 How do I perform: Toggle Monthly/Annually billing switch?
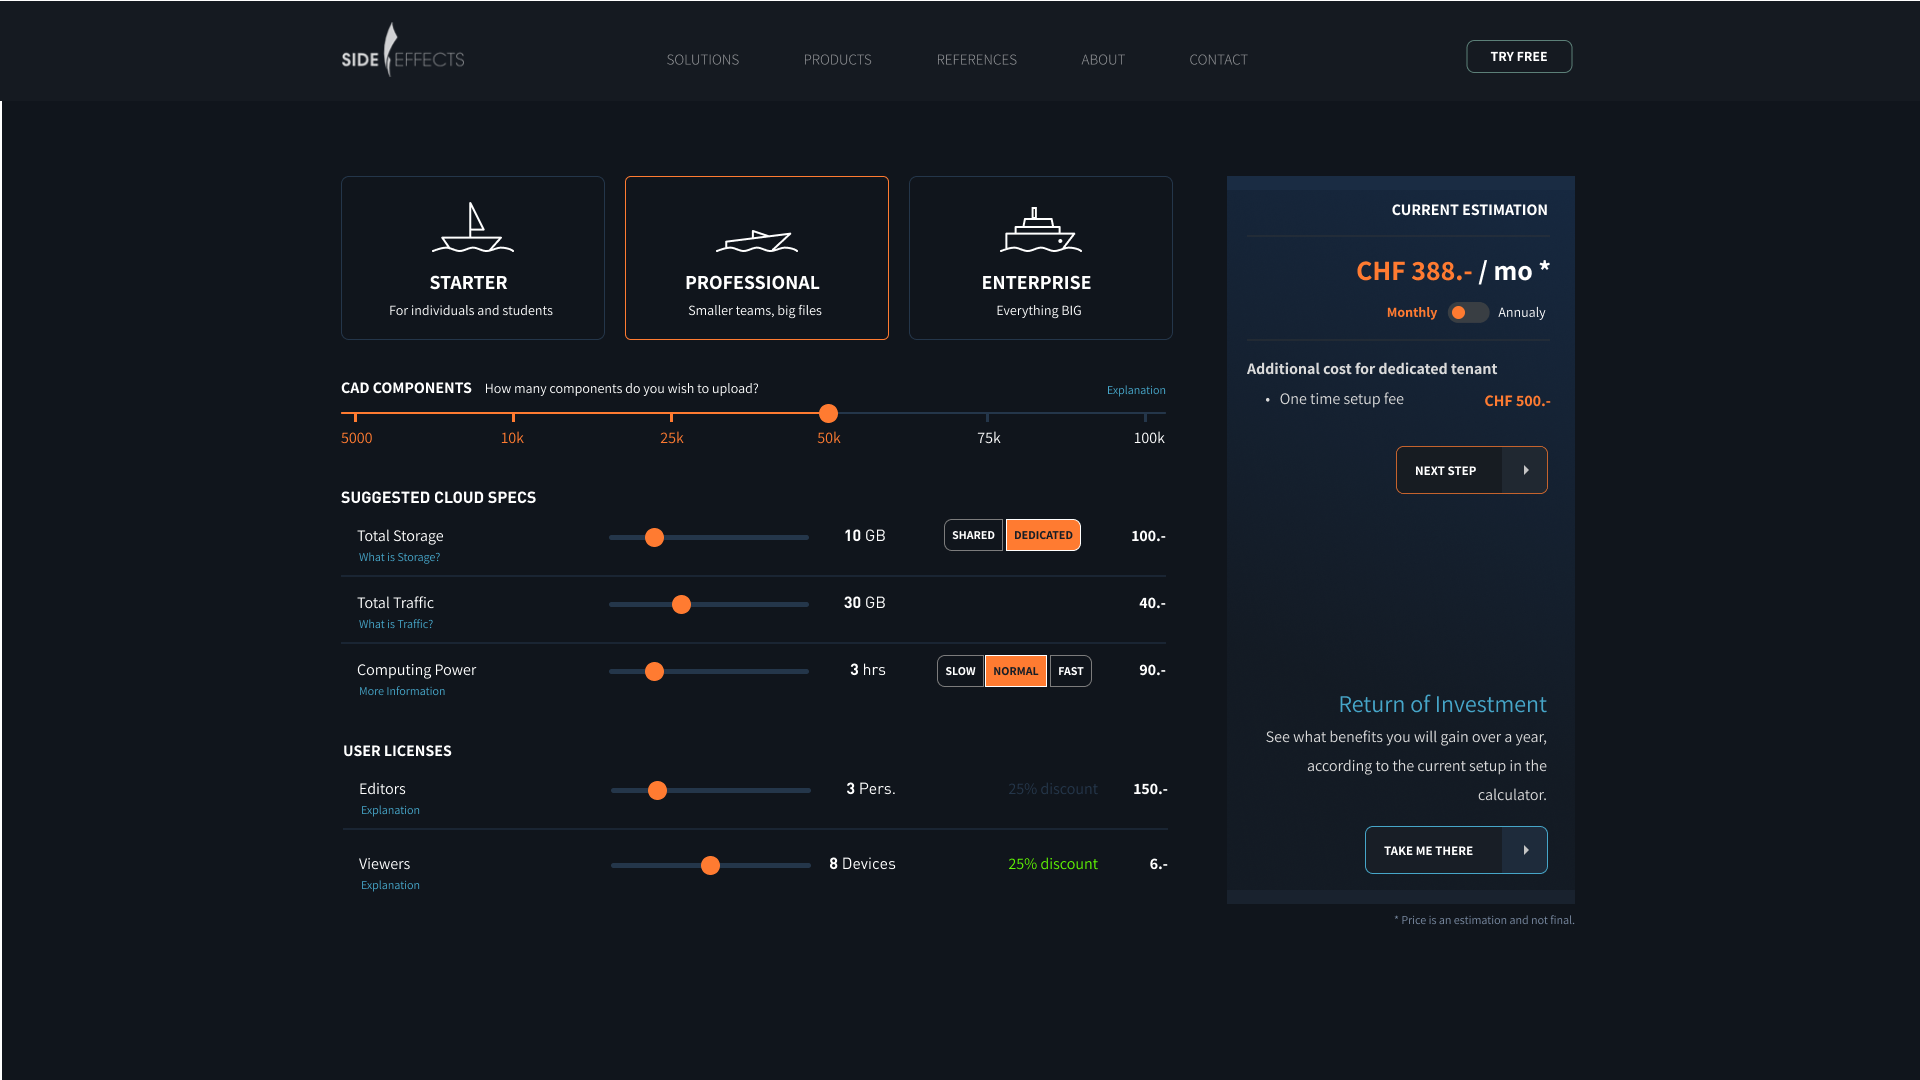1467,313
